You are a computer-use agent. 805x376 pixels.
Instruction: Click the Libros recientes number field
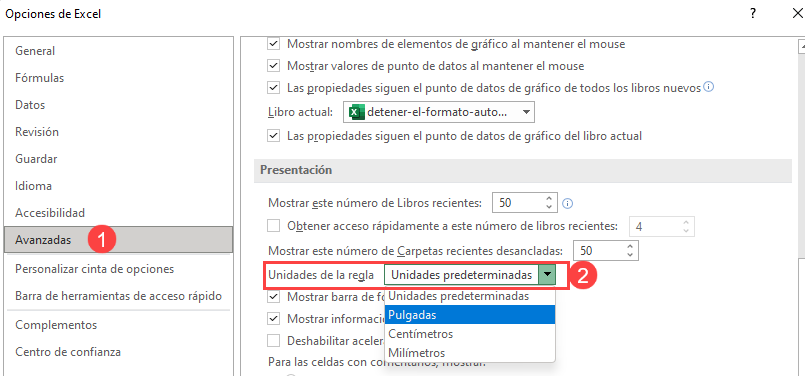coord(518,203)
